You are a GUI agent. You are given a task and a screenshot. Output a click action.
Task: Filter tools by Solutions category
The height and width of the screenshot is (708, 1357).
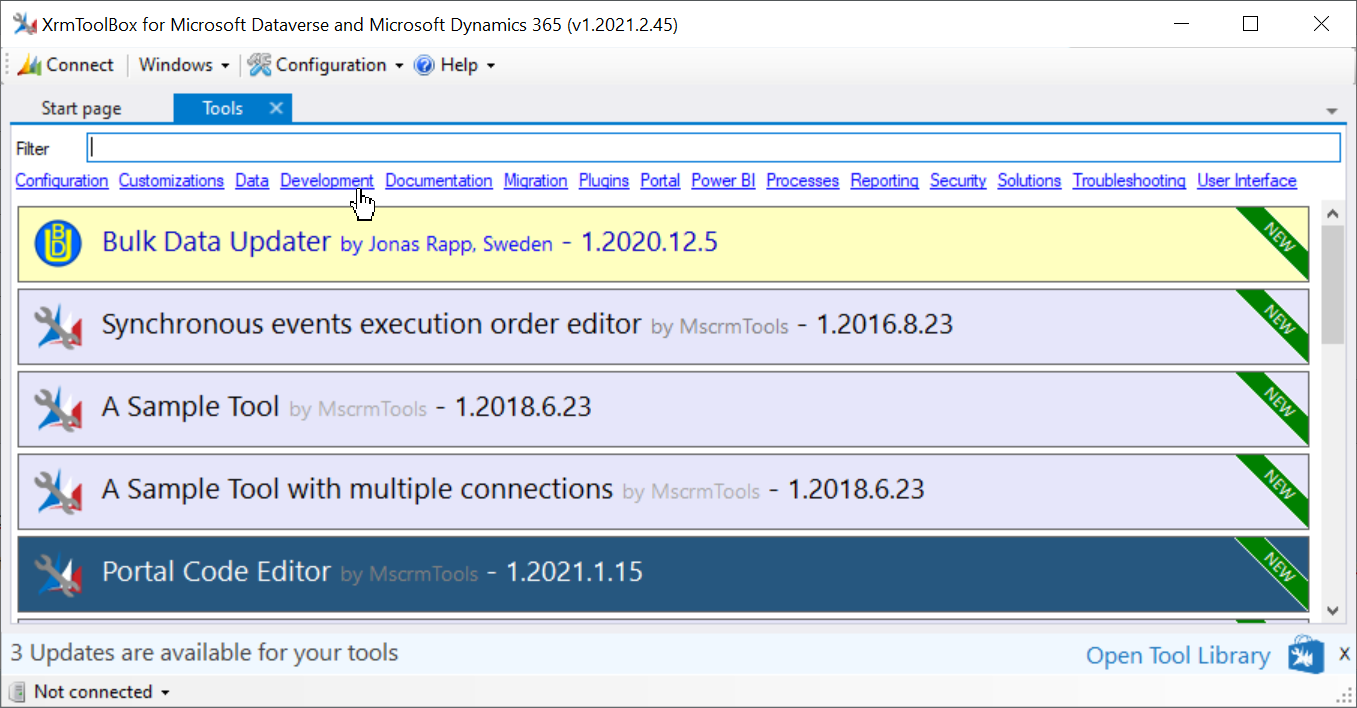pos(1029,181)
